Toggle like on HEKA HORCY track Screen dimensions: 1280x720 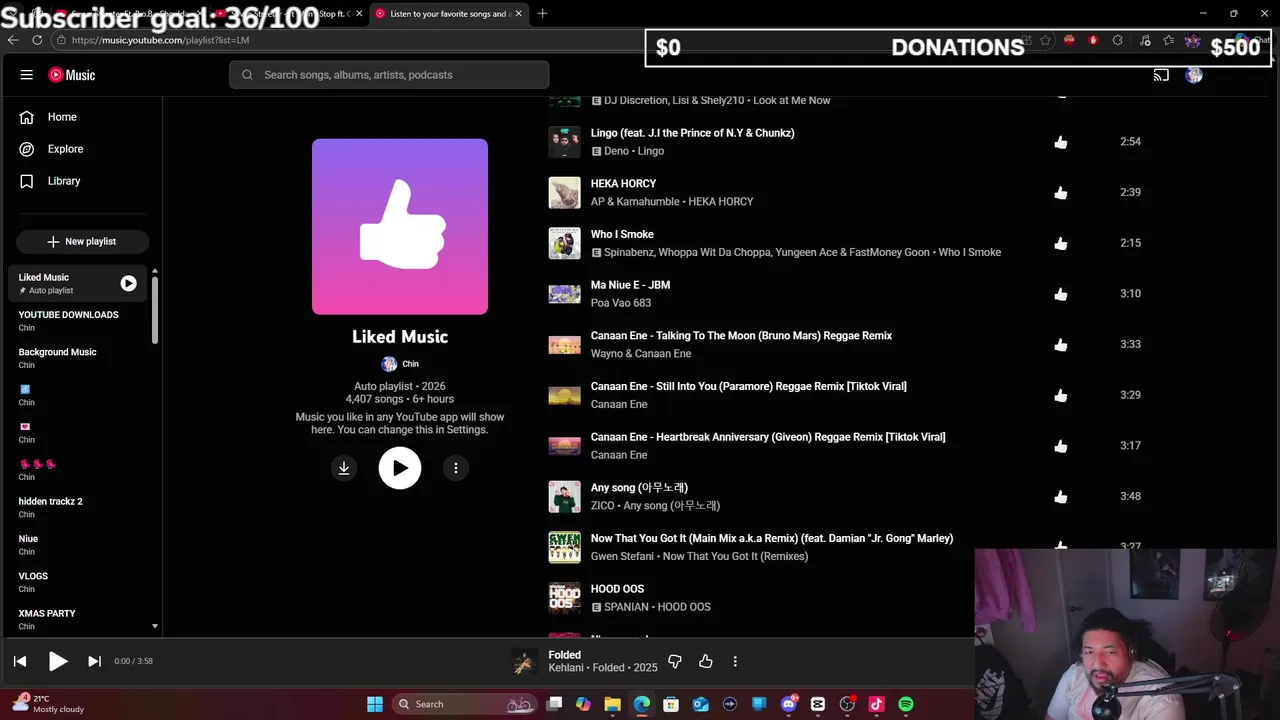tap(1061, 193)
